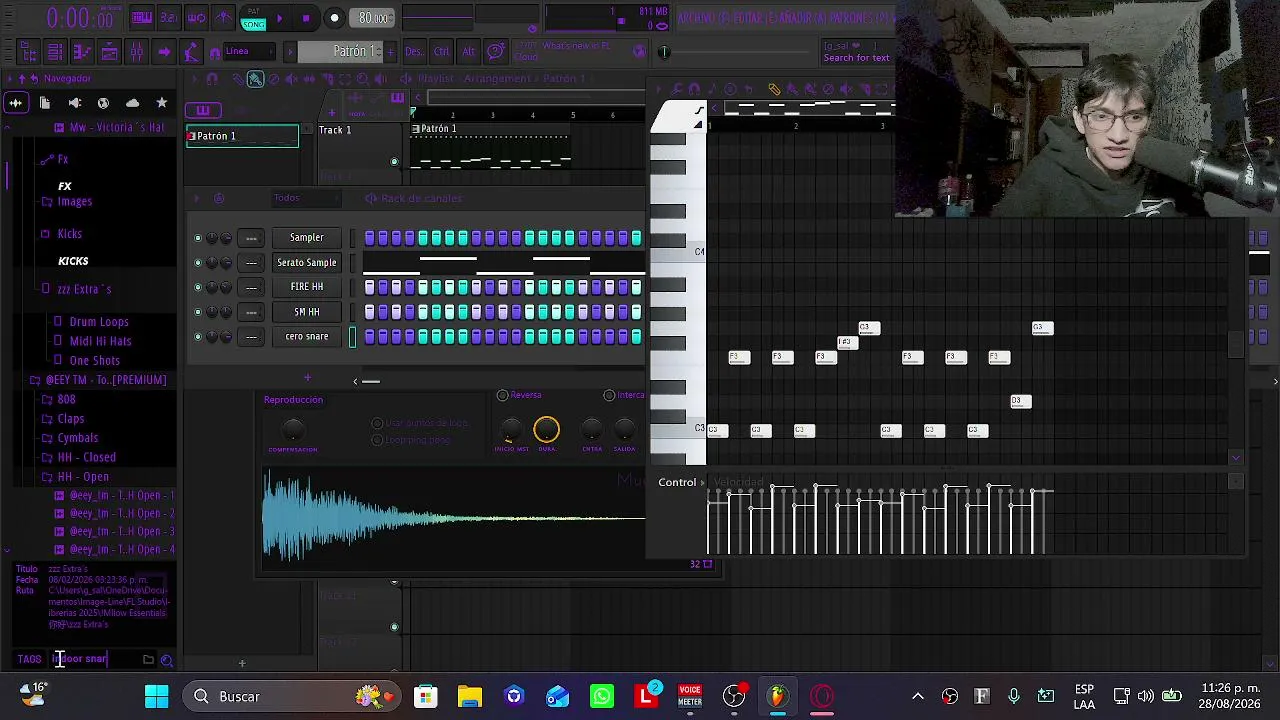Open WhatsApp from the taskbar
The image size is (1280, 720).
click(x=602, y=696)
